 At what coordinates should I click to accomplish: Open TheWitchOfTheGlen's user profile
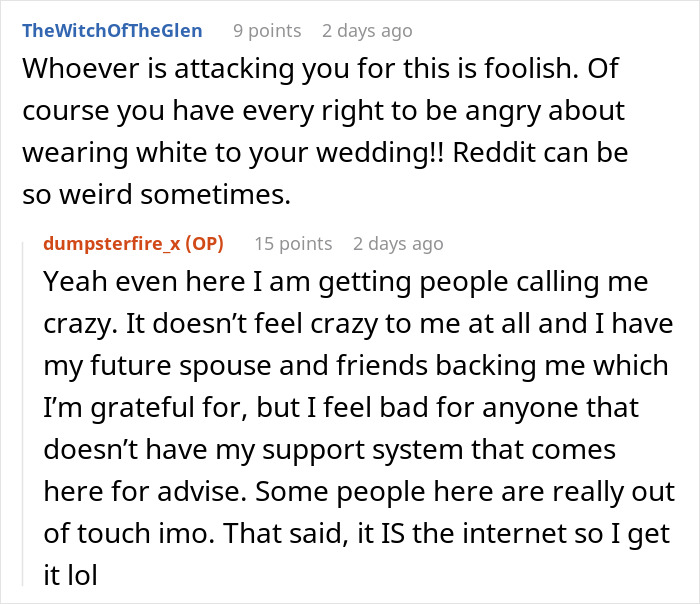(x=111, y=31)
